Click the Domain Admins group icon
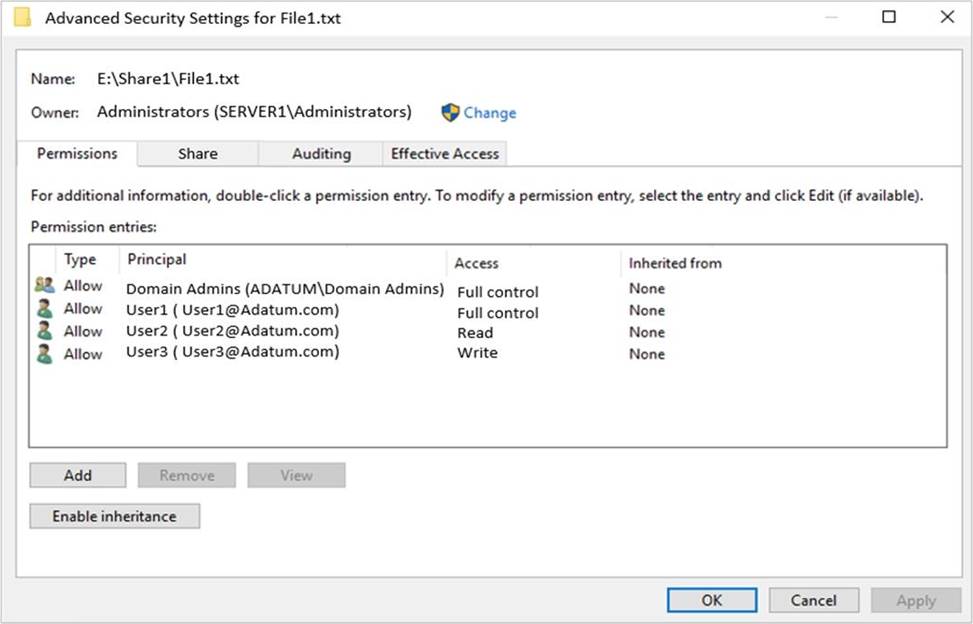Image resolution: width=973 pixels, height=624 pixels. [x=44, y=286]
